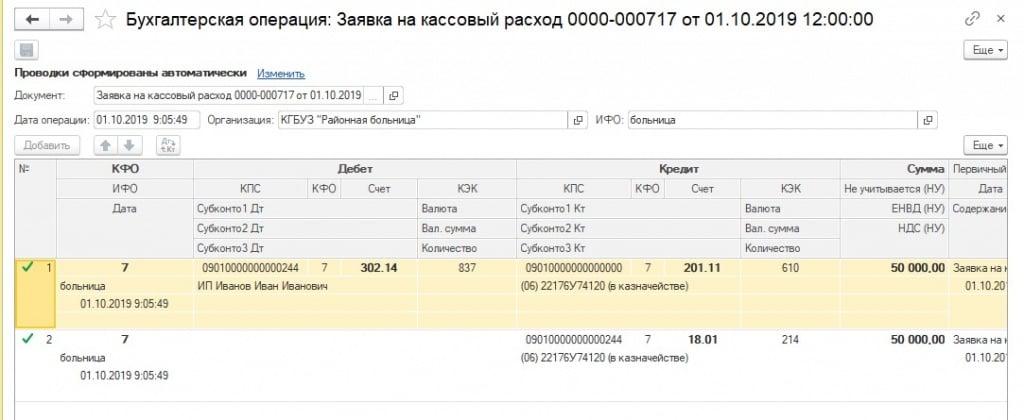
Task: Click the ellipsis selector in Документ field
Action: pos(372,95)
